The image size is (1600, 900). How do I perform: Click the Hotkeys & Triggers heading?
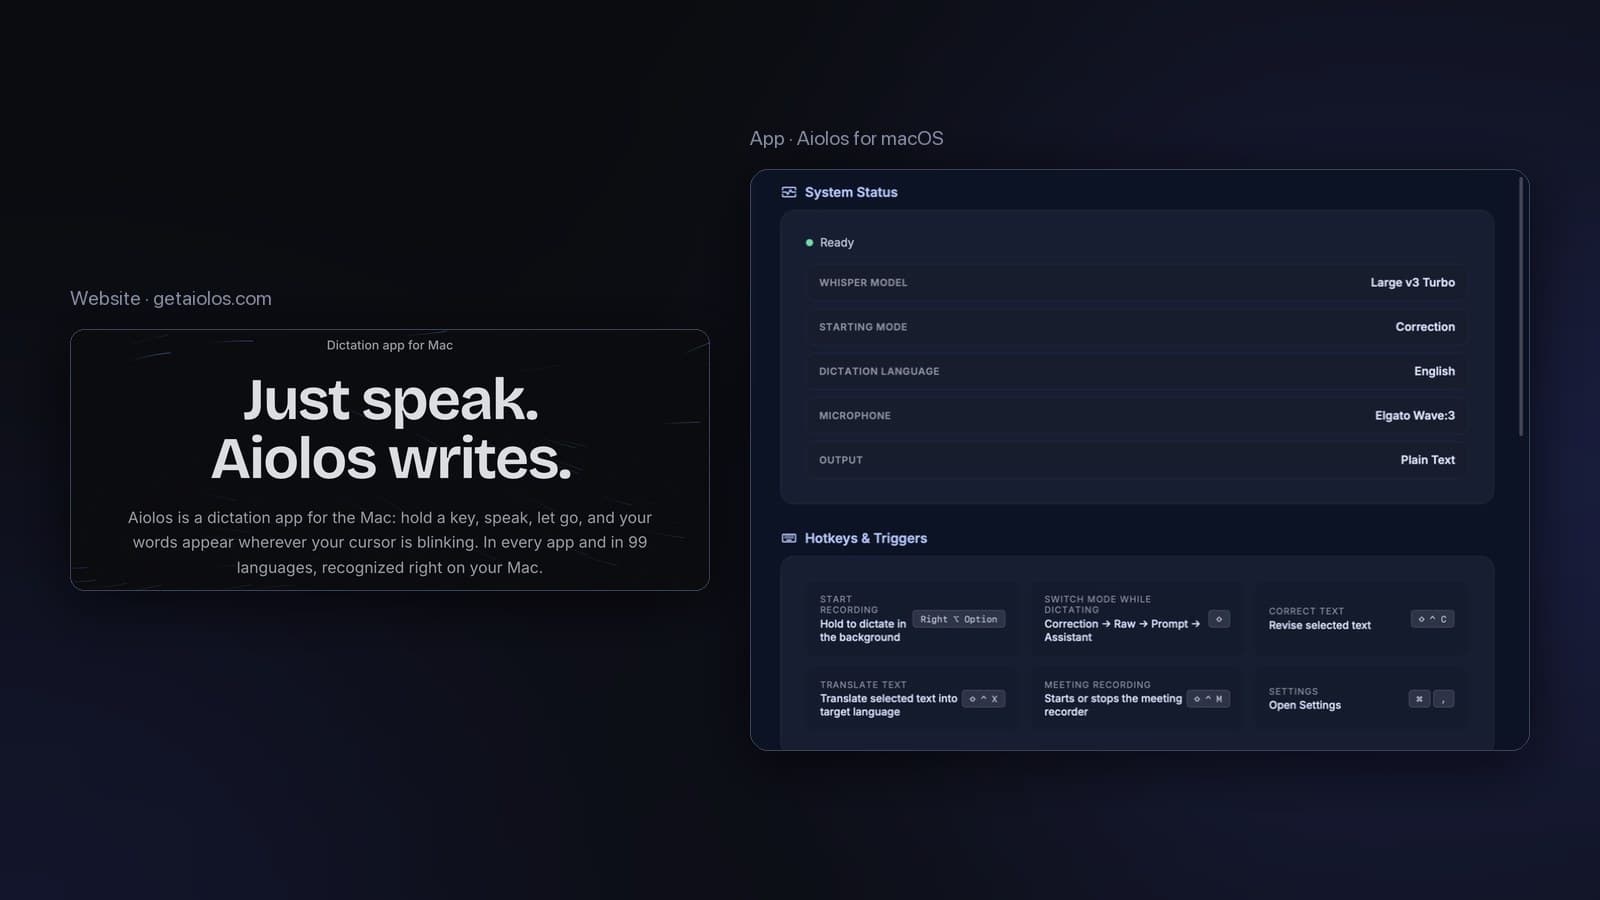pos(866,538)
